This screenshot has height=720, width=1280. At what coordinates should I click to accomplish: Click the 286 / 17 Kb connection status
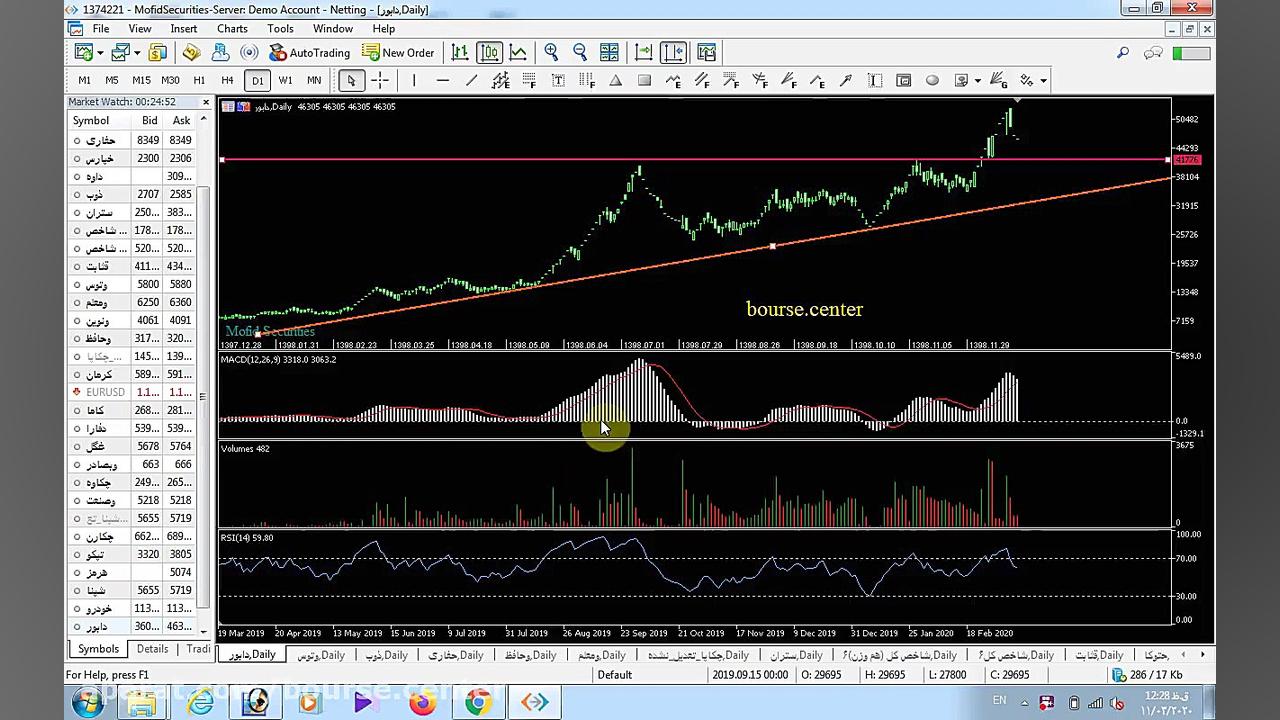[1148, 675]
